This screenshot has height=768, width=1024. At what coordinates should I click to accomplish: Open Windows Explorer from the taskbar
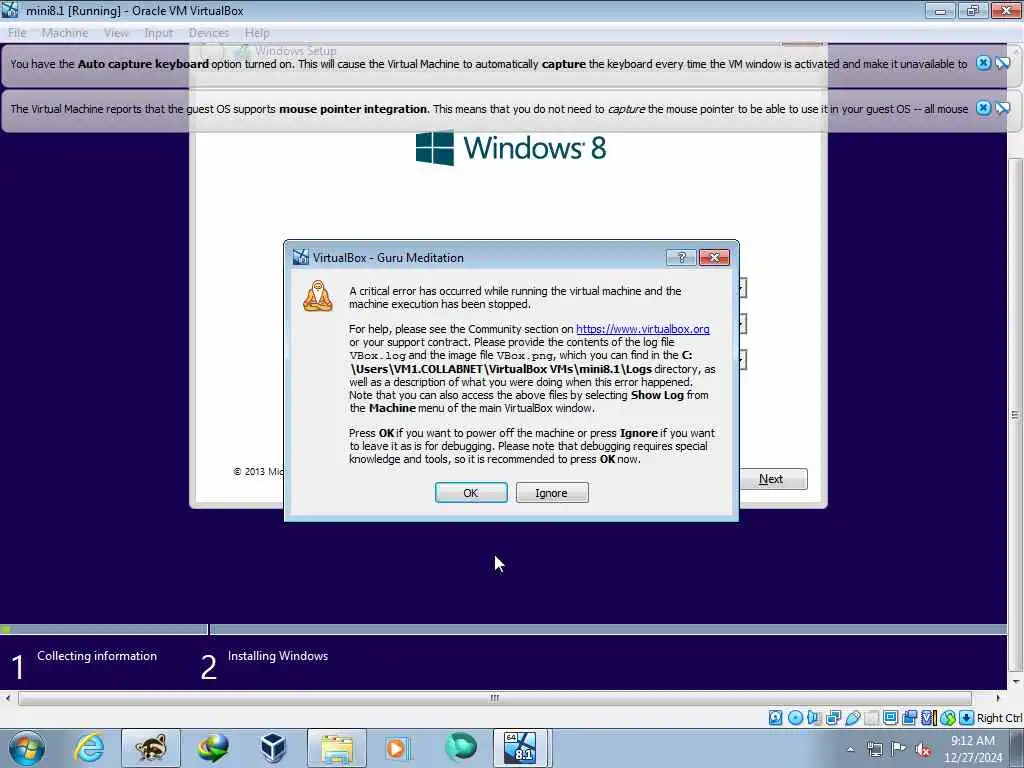tap(337, 748)
